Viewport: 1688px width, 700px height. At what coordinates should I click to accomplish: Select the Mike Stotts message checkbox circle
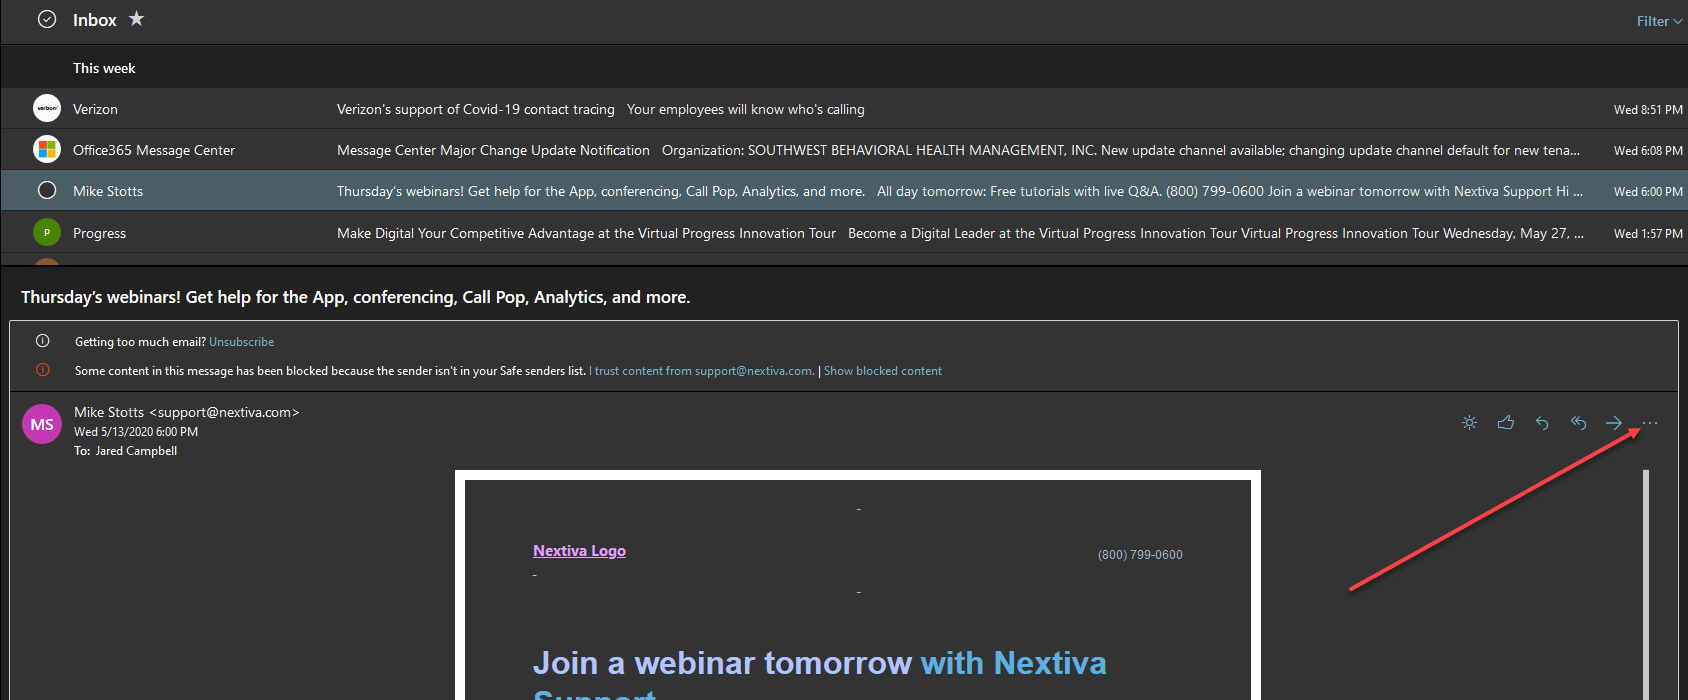(47, 190)
